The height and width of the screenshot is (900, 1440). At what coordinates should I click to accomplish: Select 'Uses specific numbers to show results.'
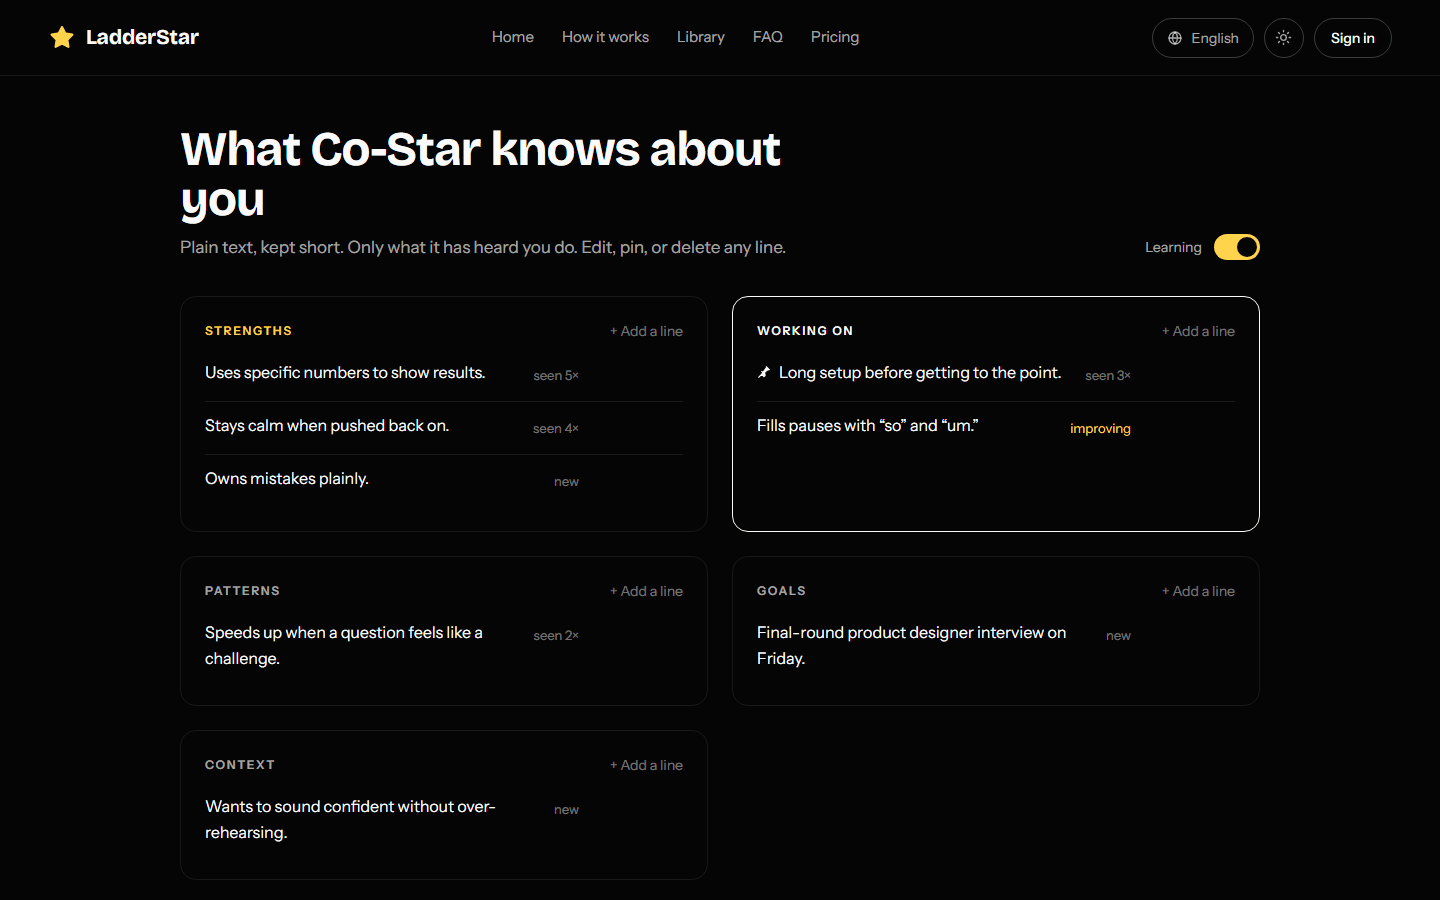[x=345, y=373]
